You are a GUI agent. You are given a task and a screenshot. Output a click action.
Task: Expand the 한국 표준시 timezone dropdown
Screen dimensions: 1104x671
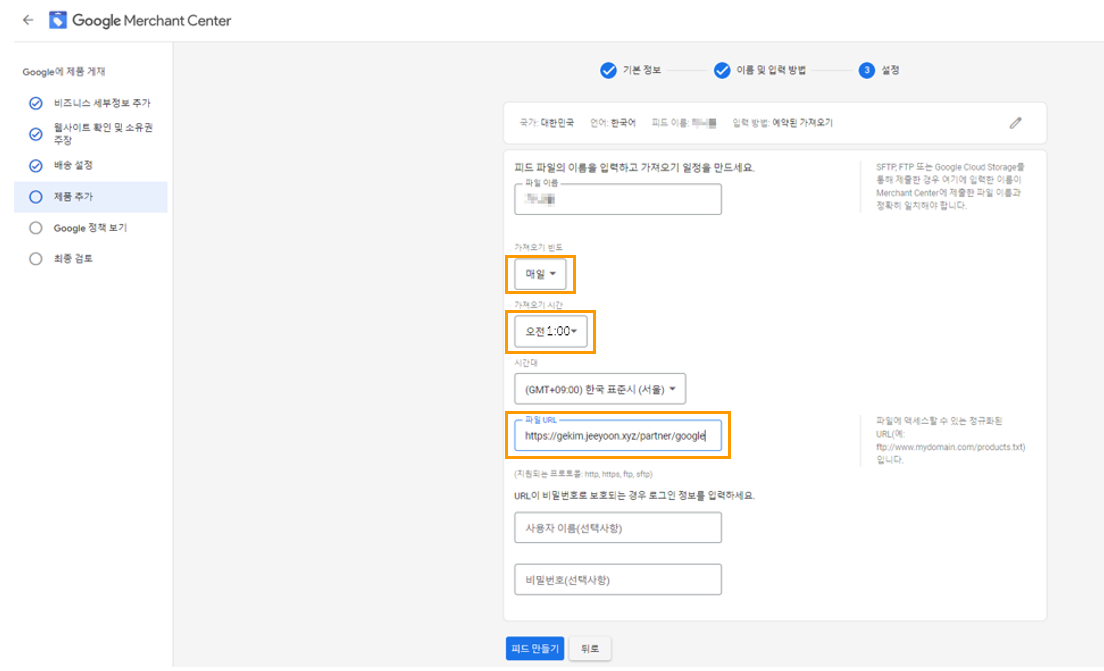pyautogui.click(x=600, y=389)
